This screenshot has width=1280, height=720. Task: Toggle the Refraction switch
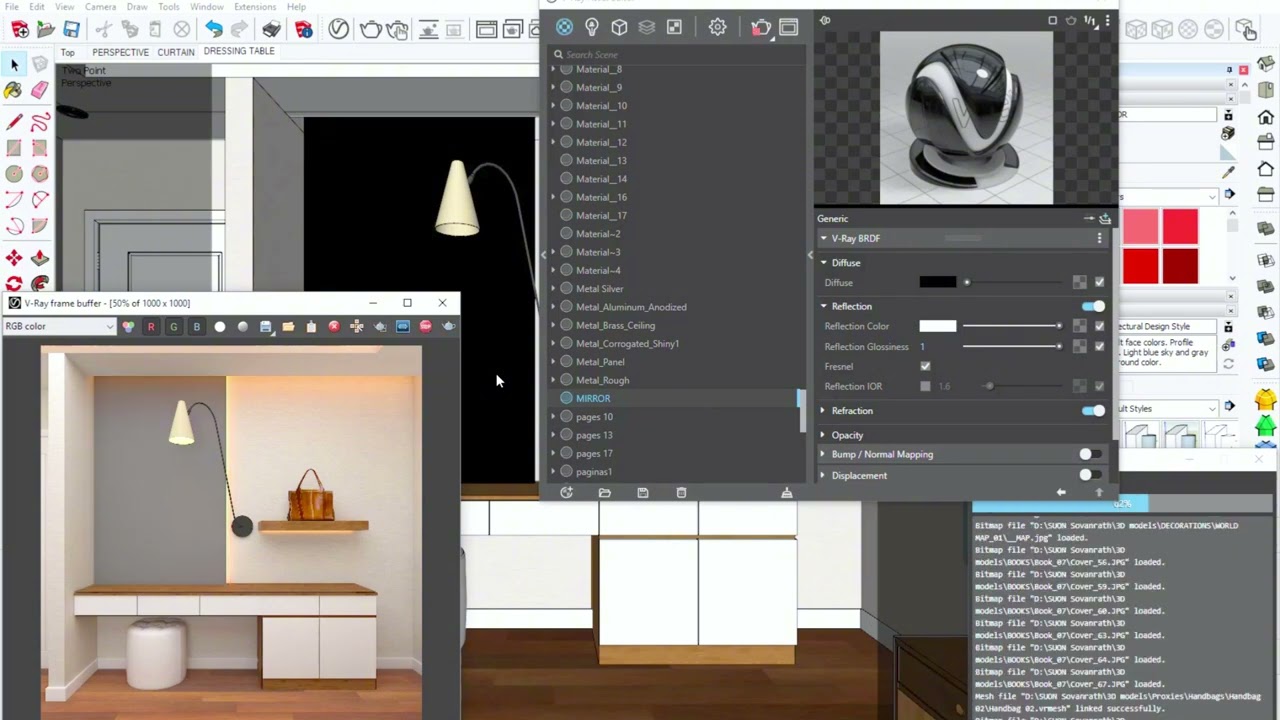pyautogui.click(x=1093, y=410)
